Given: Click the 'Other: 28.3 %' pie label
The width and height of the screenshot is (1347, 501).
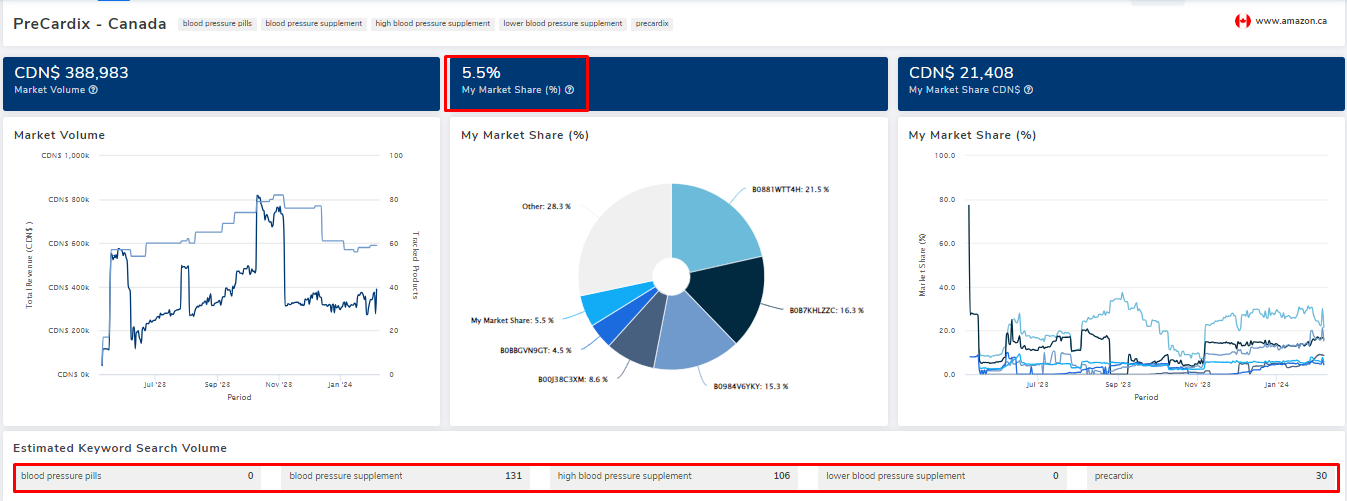Looking at the screenshot, I should (x=546, y=207).
